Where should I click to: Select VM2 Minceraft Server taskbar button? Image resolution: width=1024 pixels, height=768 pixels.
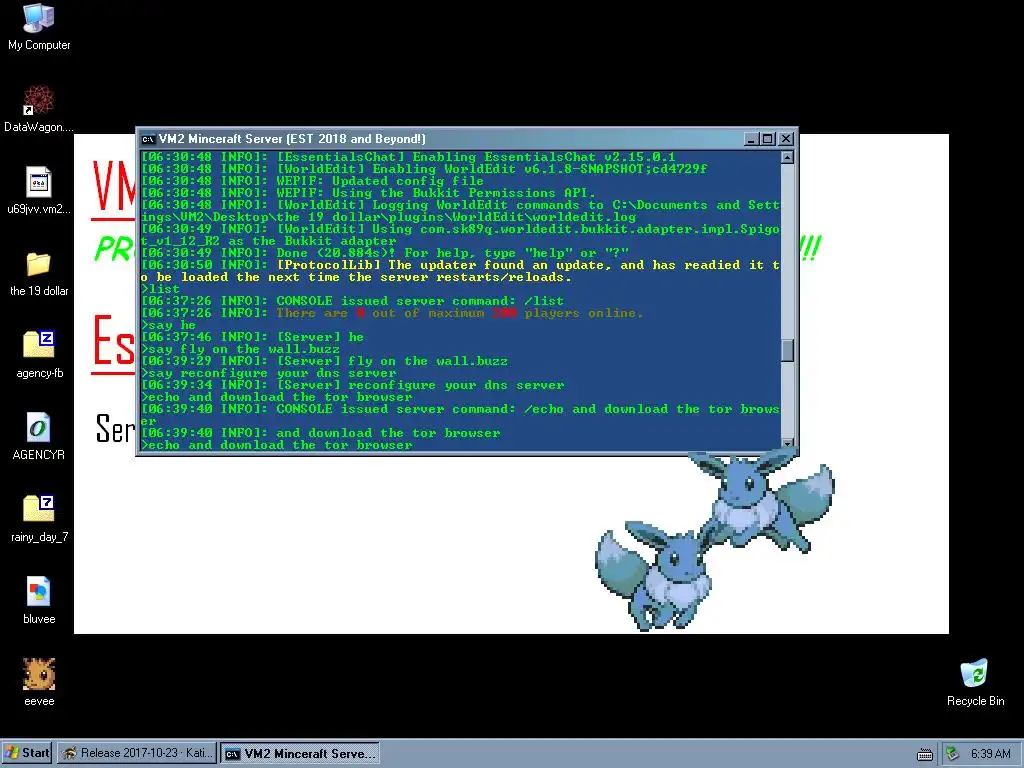[300, 754]
